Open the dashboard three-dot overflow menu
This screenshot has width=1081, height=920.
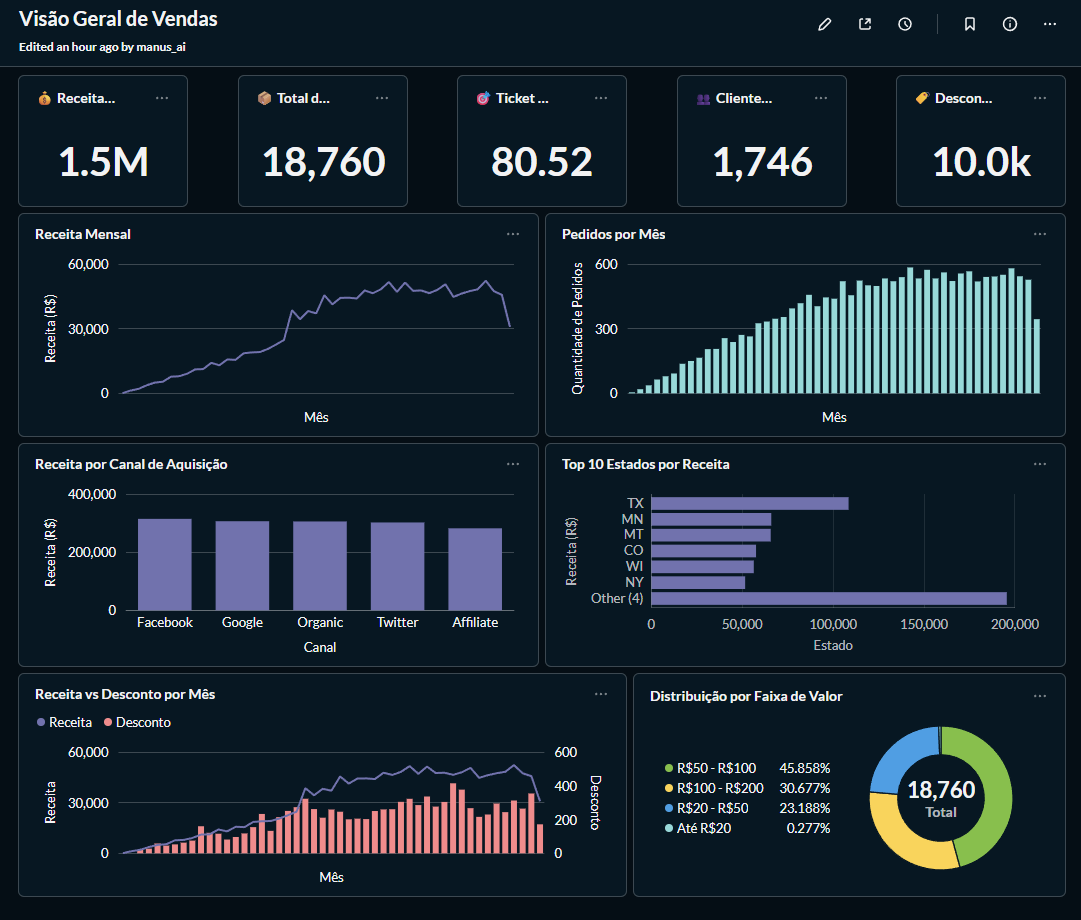[1050, 24]
